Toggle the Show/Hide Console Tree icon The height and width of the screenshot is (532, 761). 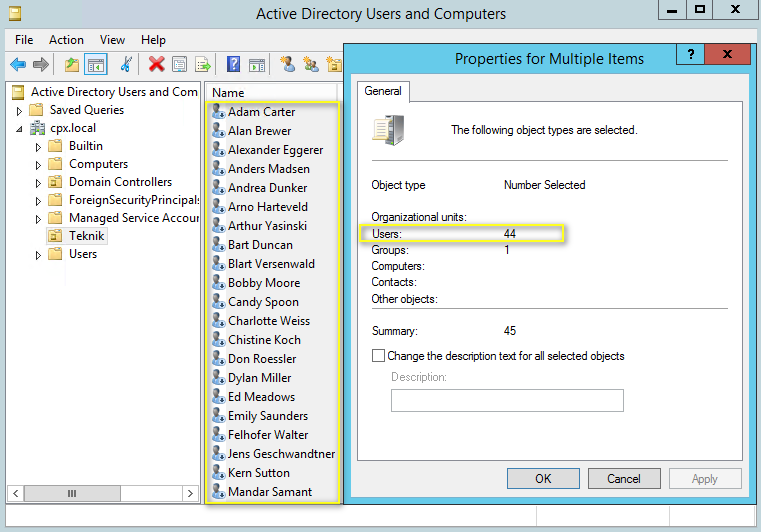click(96, 64)
